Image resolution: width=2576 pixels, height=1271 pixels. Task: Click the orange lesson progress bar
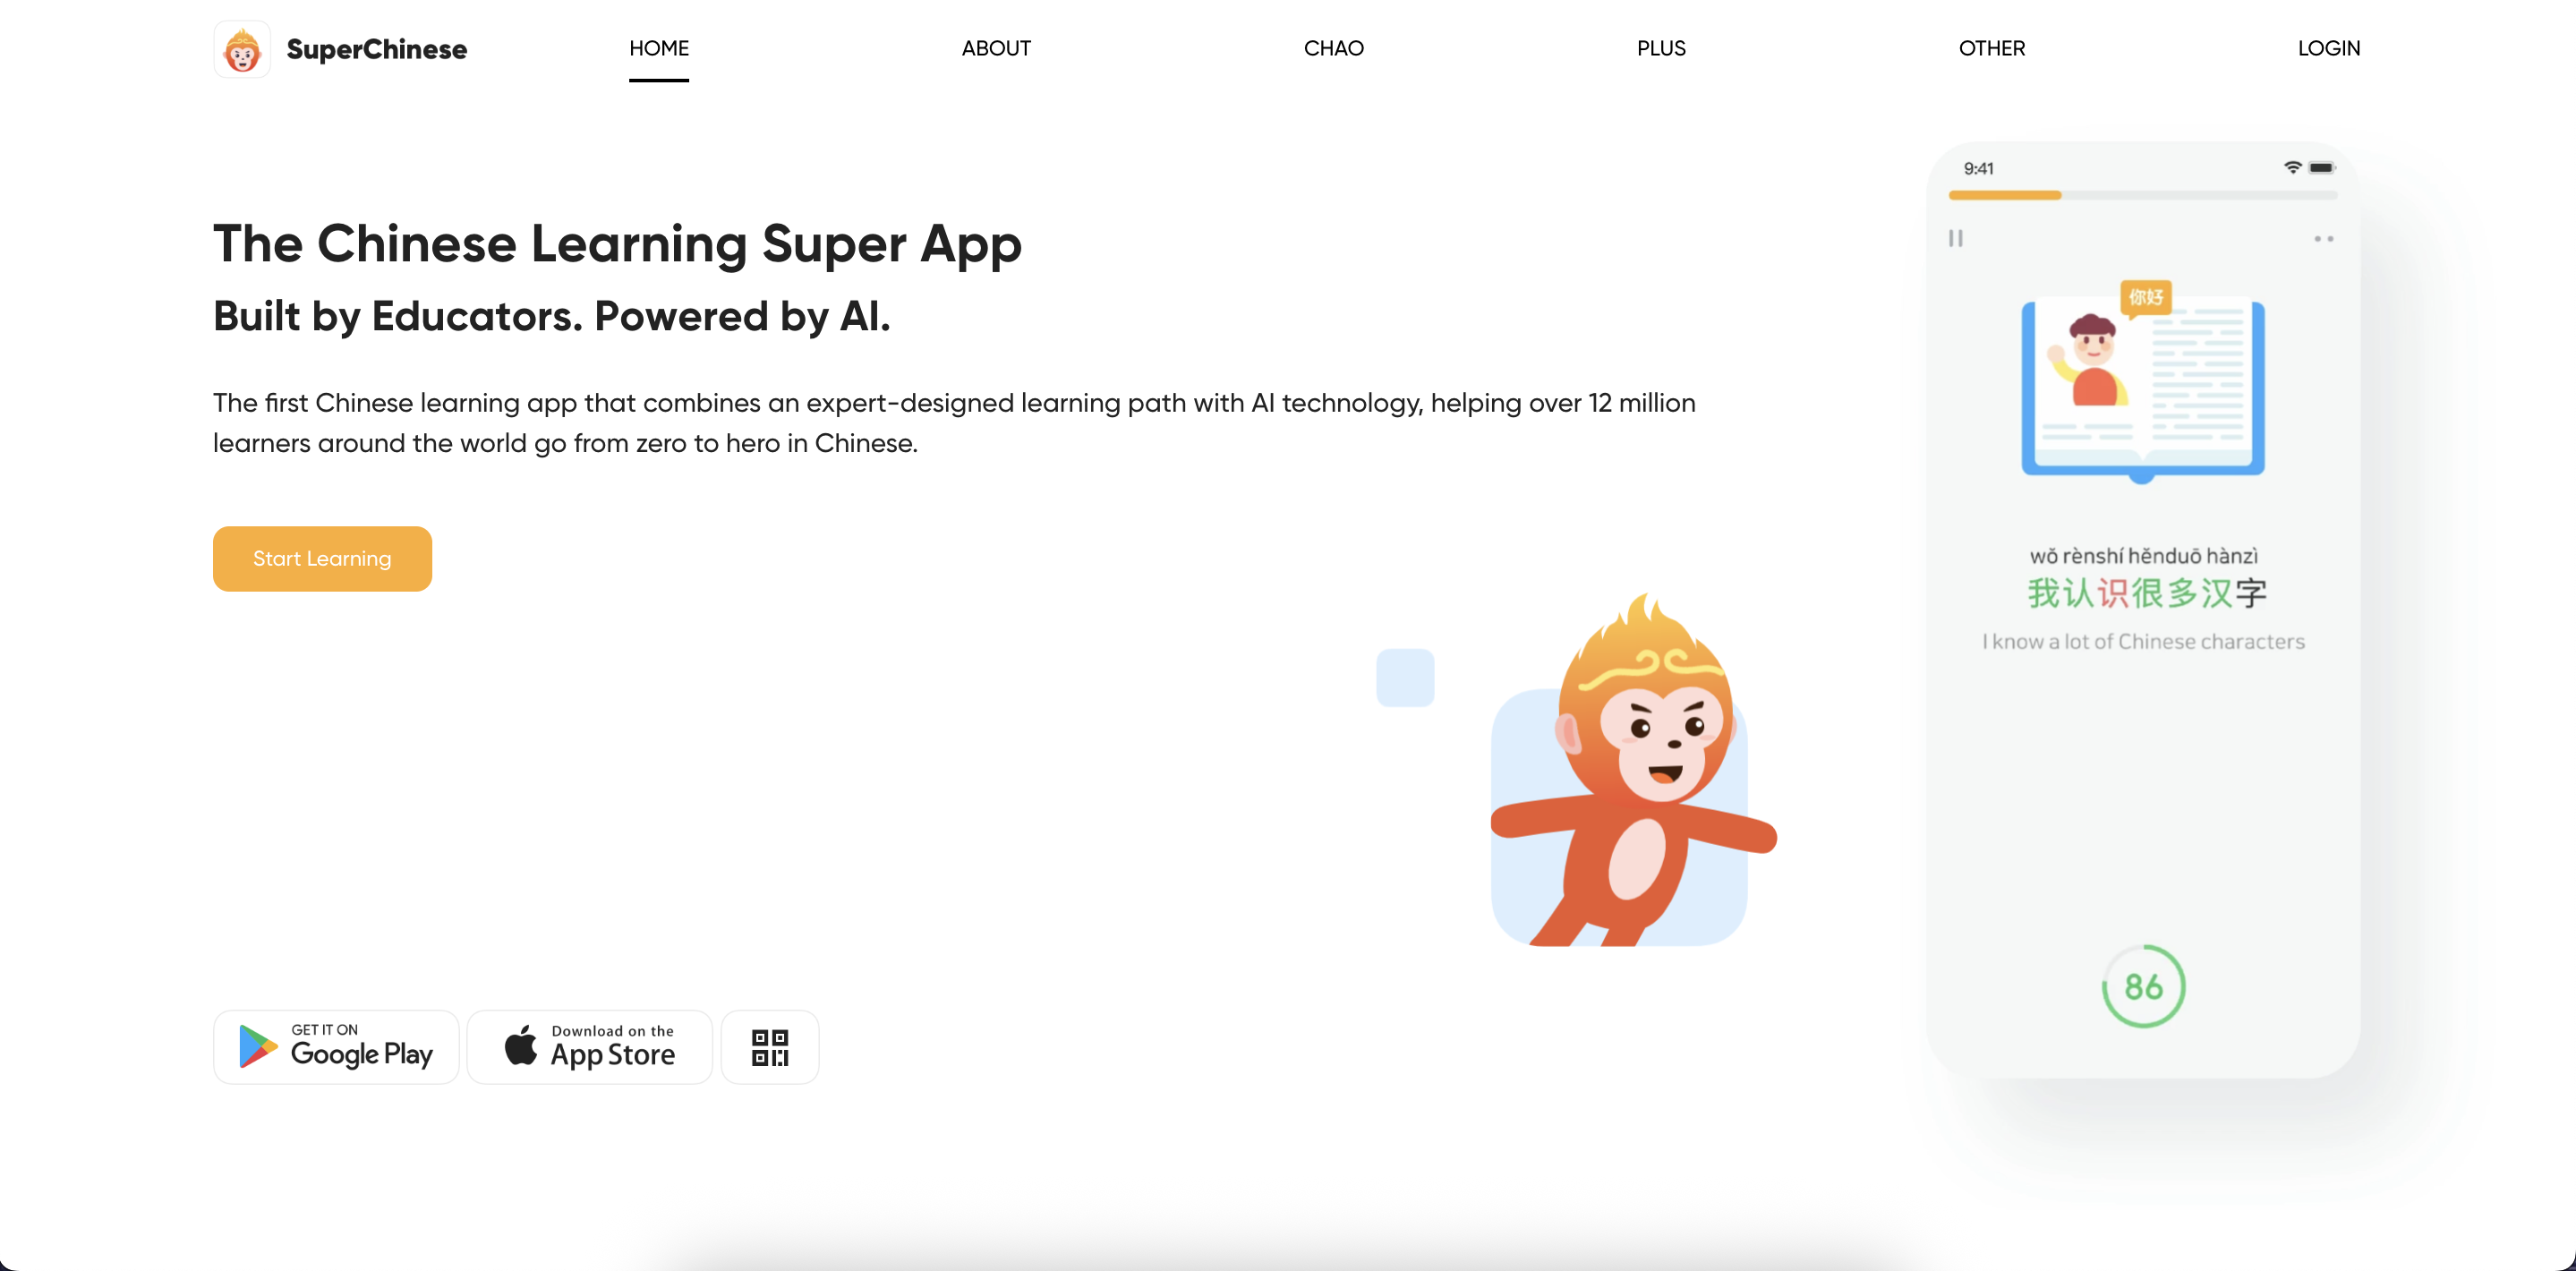tap(2004, 195)
